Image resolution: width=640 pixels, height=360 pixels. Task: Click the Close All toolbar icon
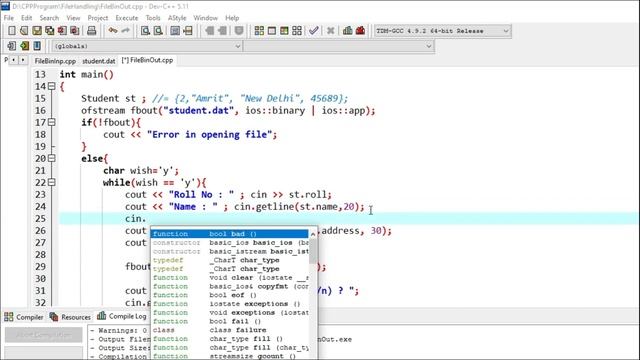point(75,31)
